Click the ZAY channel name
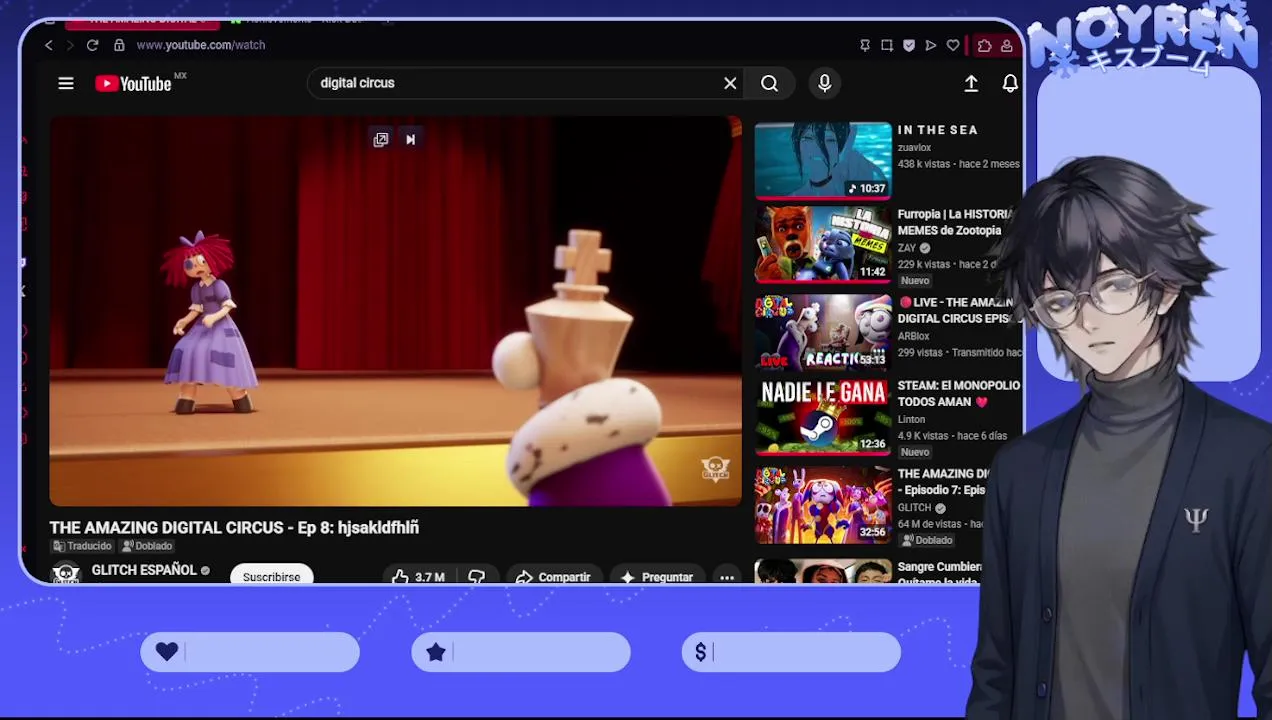The width and height of the screenshot is (1272, 720). (x=906, y=248)
